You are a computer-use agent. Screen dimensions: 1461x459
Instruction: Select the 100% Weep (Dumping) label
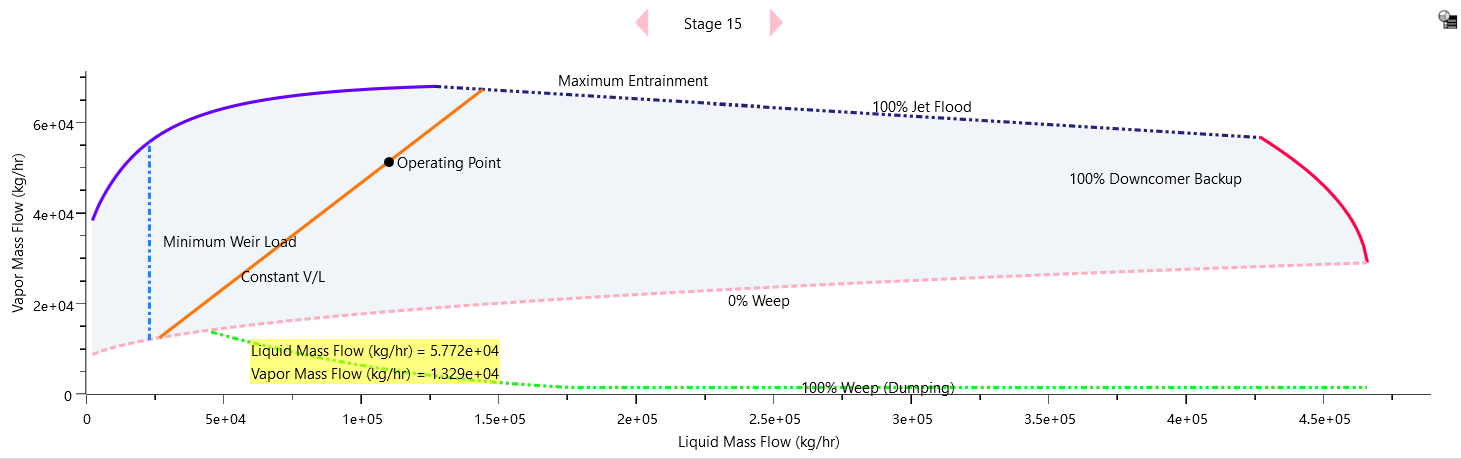(878, 388)
